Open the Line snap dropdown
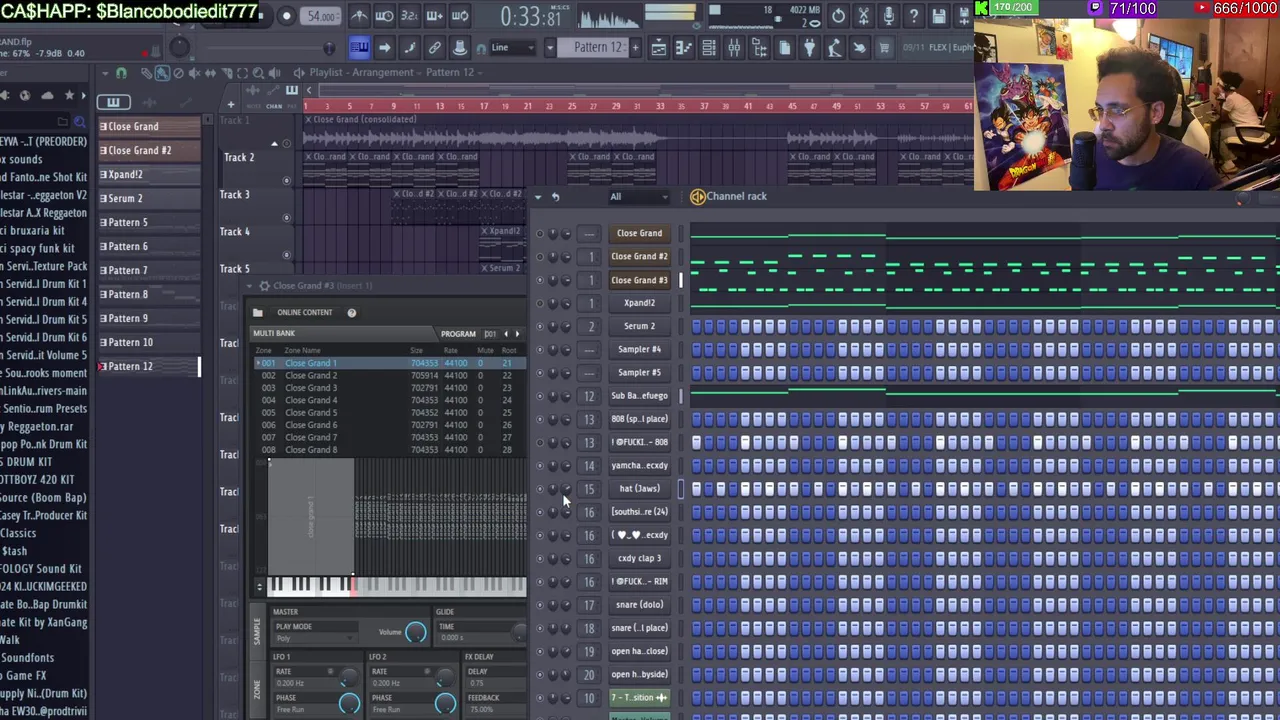The height and width of the screenshot is (720, 1280). pyautogui.click(x=514, y=47)
